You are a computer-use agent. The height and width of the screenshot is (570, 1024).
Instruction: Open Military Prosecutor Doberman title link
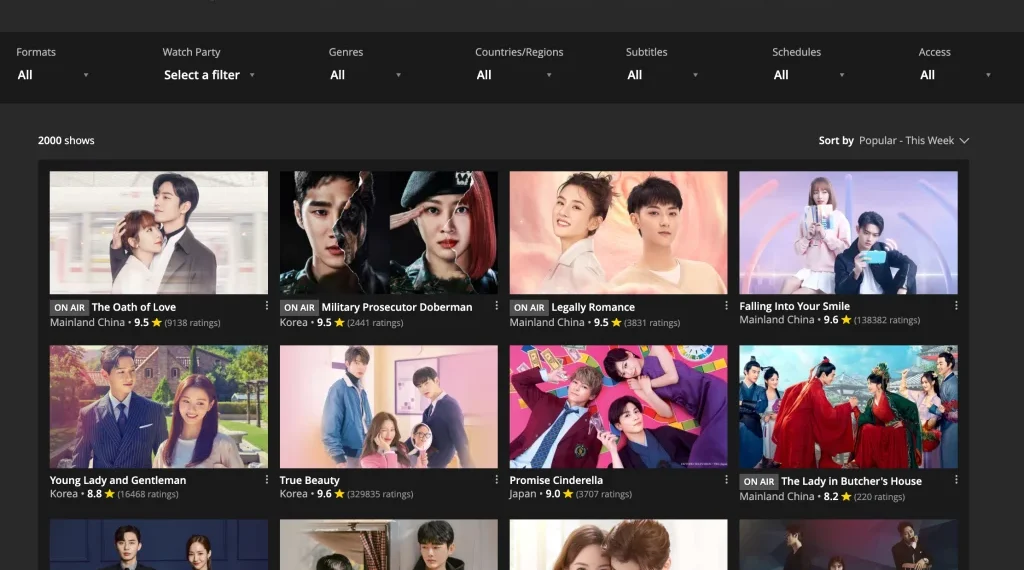click(396, 307)
